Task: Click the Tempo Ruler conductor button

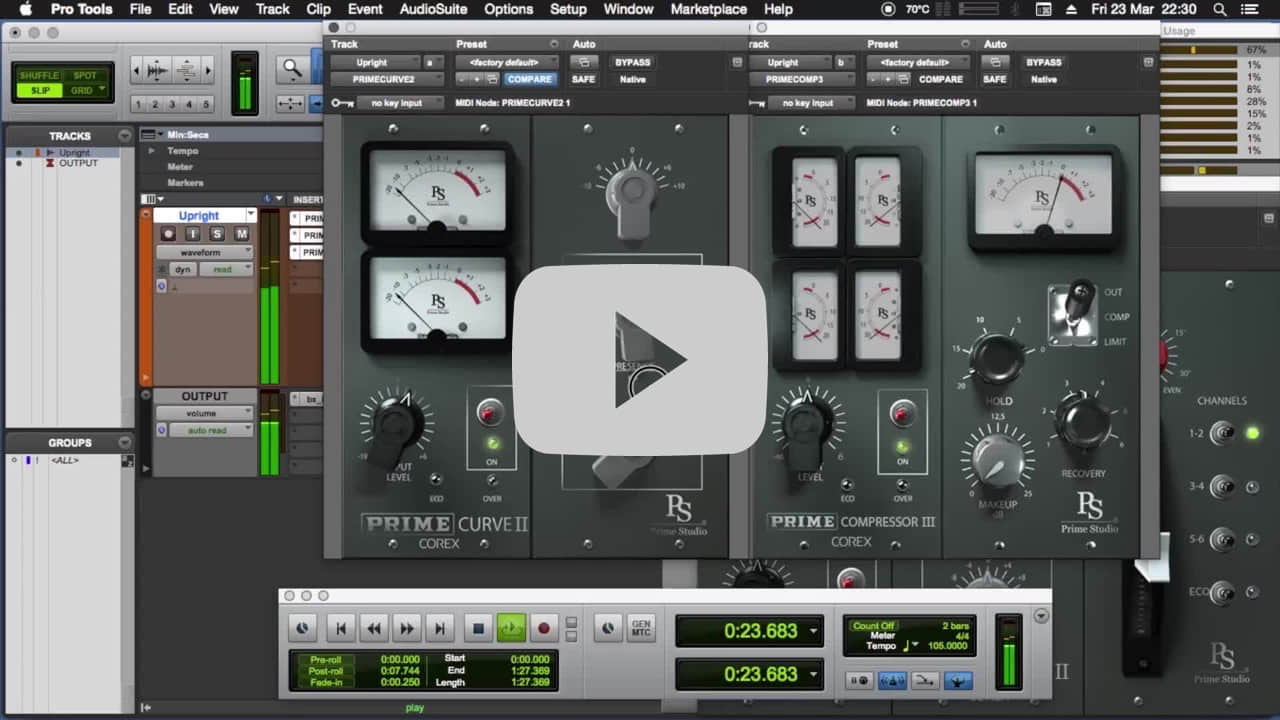Action: pyautogui.click(x=958, y=680)
